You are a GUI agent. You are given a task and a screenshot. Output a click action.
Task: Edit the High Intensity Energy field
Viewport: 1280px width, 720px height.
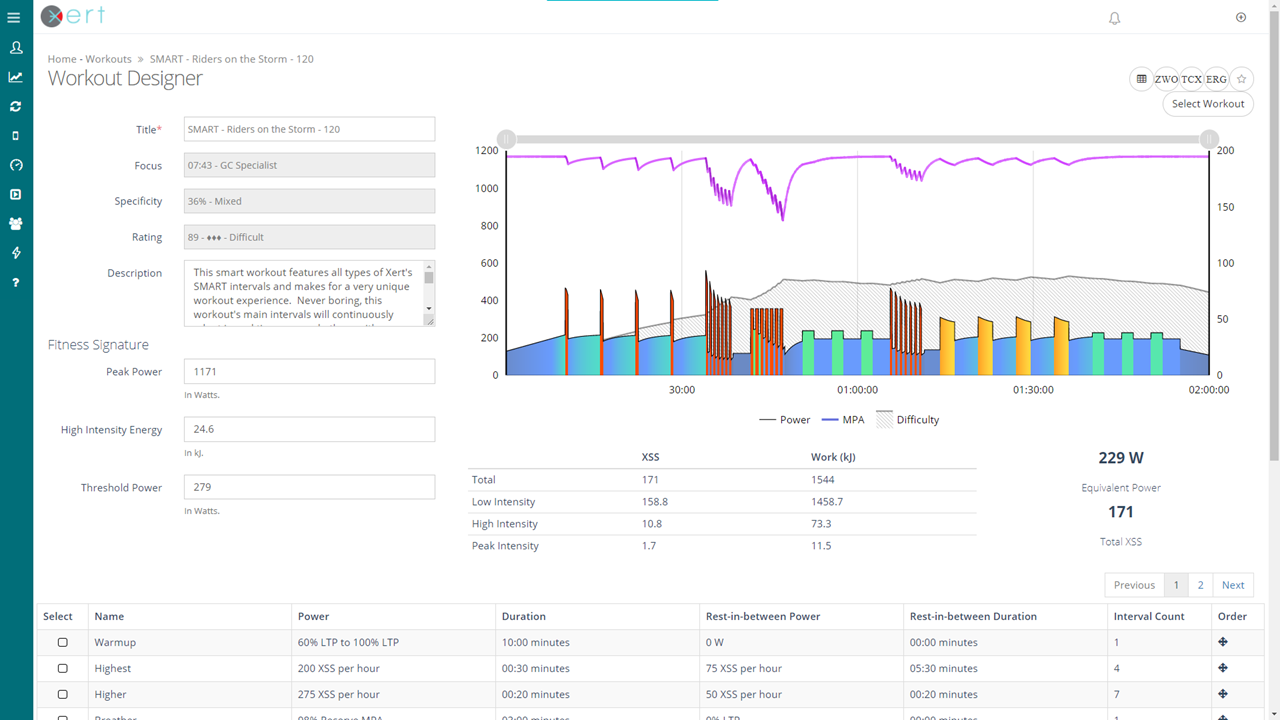coord(310,430)
